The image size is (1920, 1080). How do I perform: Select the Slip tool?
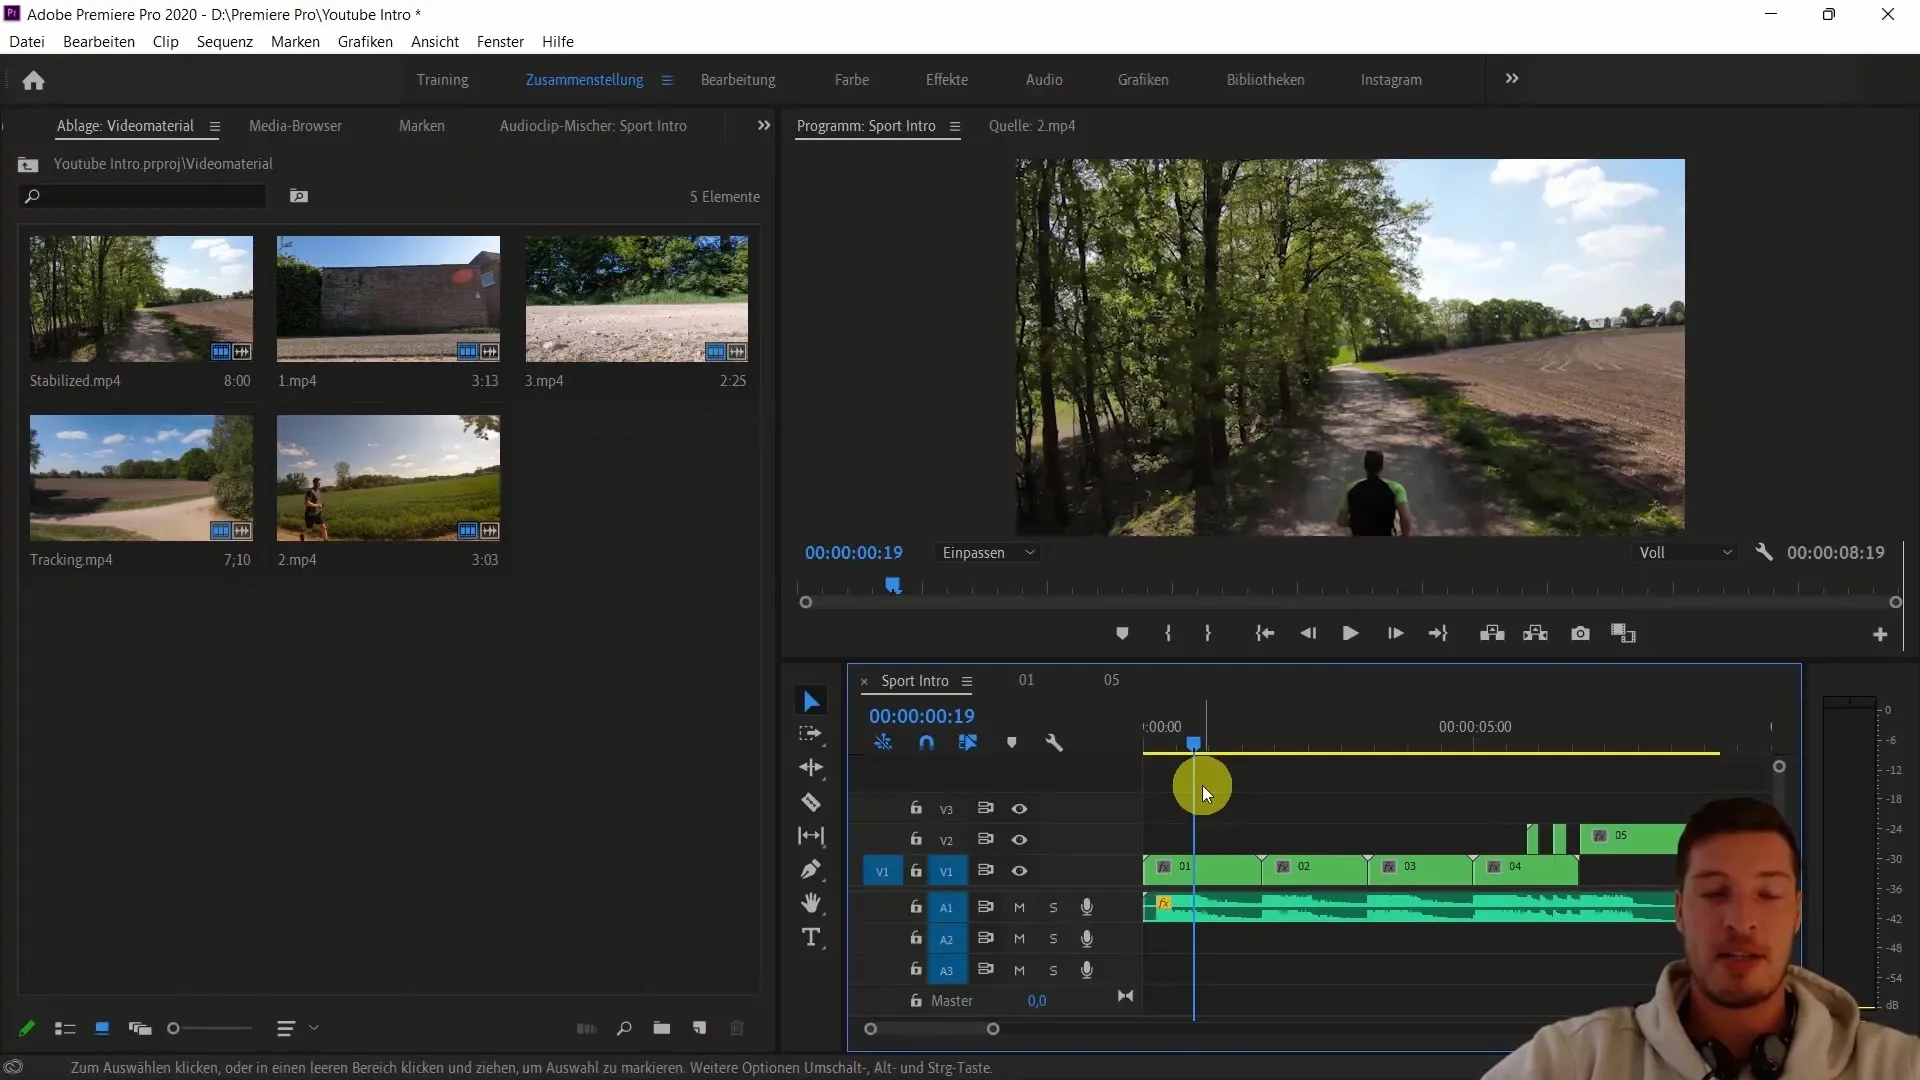(x=811, y=836)
